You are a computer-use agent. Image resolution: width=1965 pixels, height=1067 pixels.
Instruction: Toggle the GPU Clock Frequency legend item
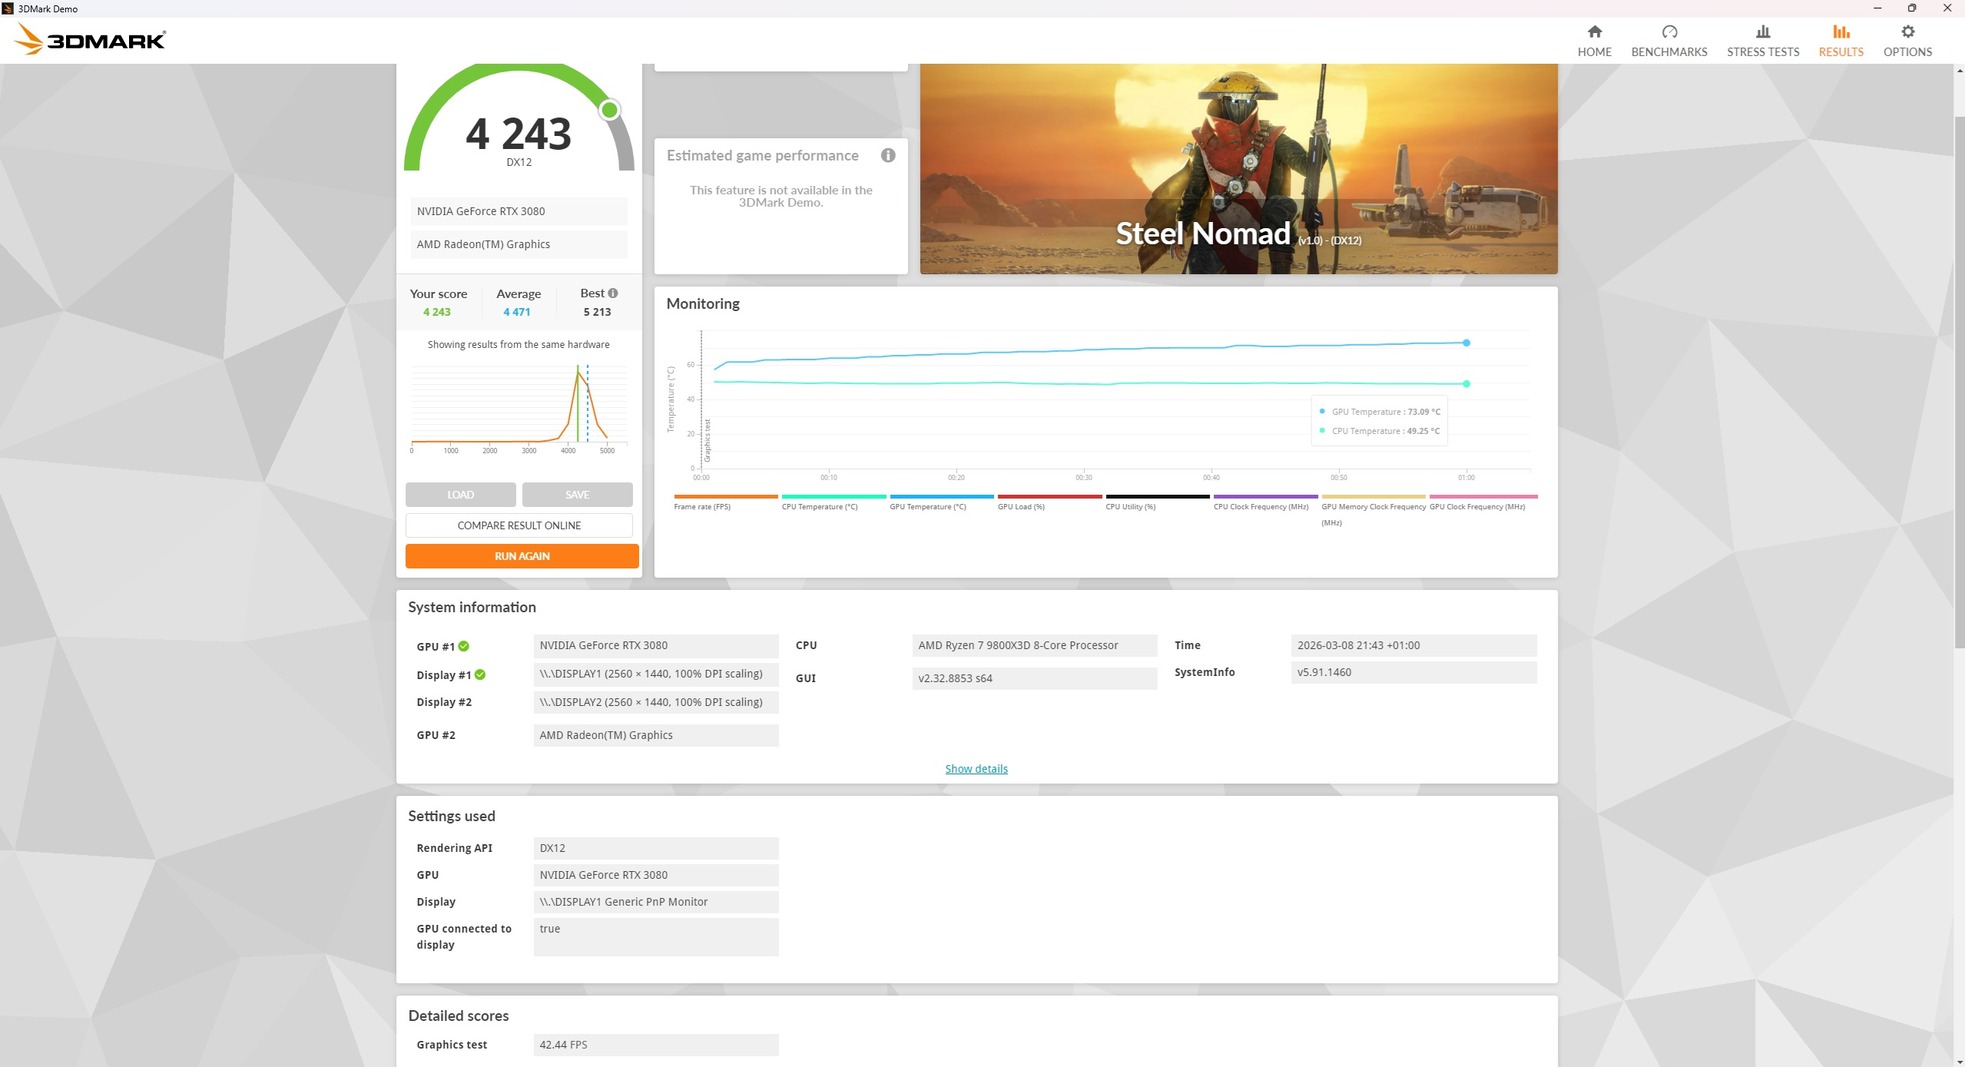pos(1482,501)
